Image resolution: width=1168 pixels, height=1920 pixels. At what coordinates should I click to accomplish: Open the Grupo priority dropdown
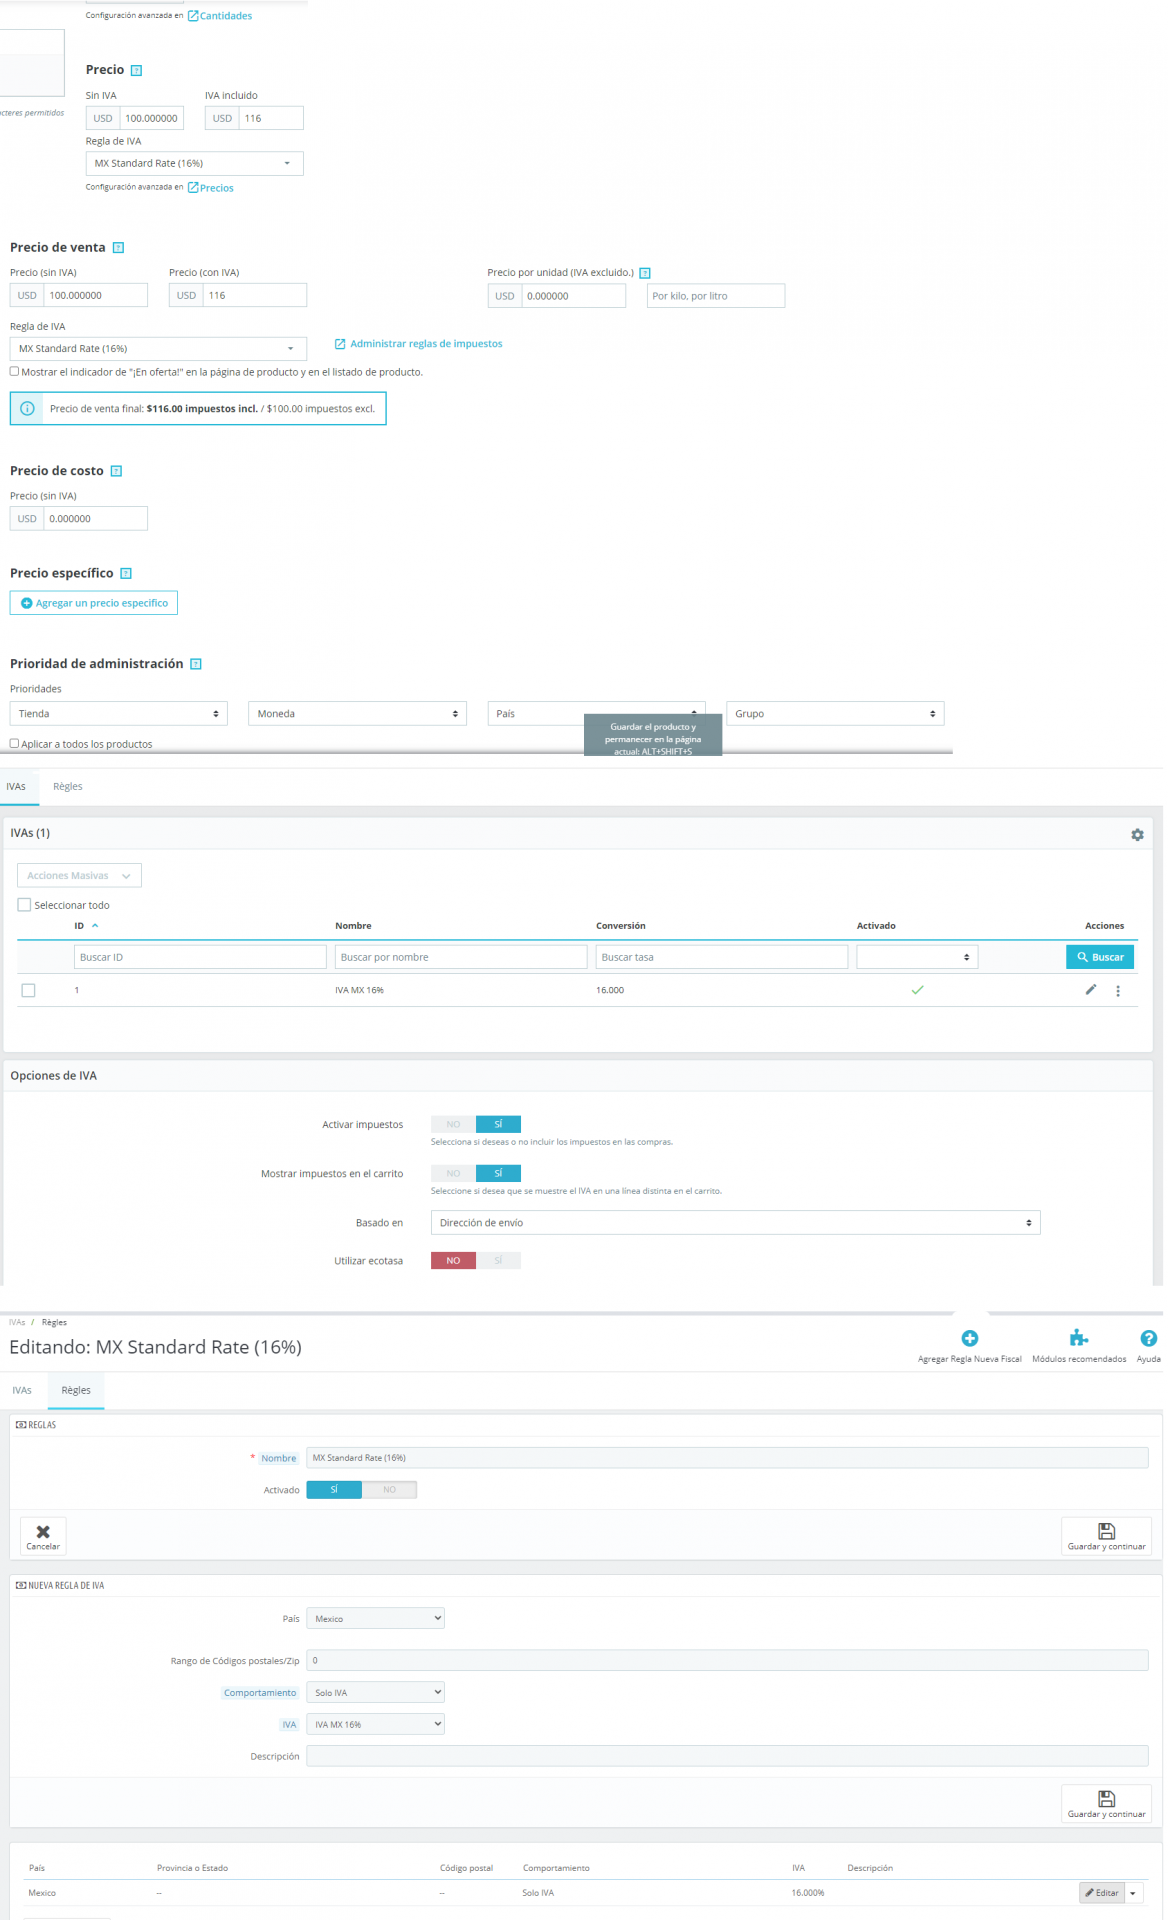[835, 713]
